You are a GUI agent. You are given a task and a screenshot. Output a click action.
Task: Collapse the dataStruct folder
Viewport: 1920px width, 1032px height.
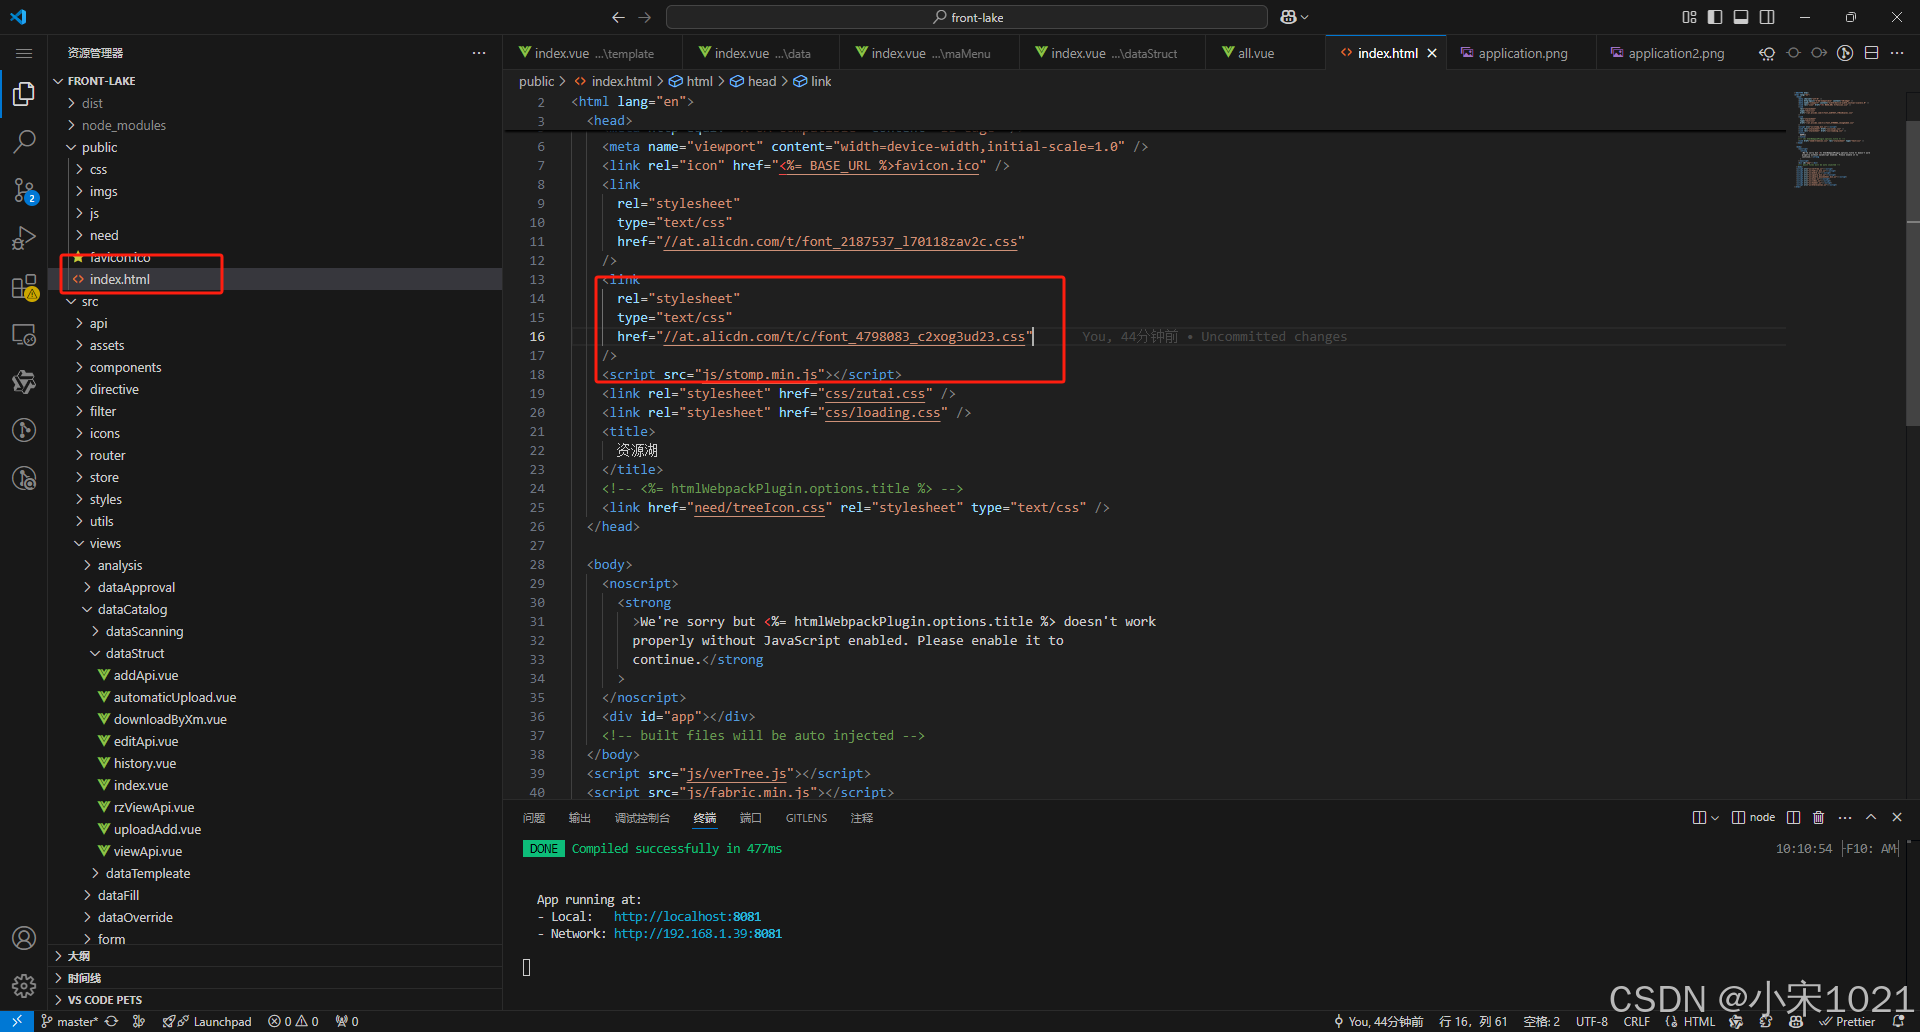pyautogui.click(x=134, y=653)
